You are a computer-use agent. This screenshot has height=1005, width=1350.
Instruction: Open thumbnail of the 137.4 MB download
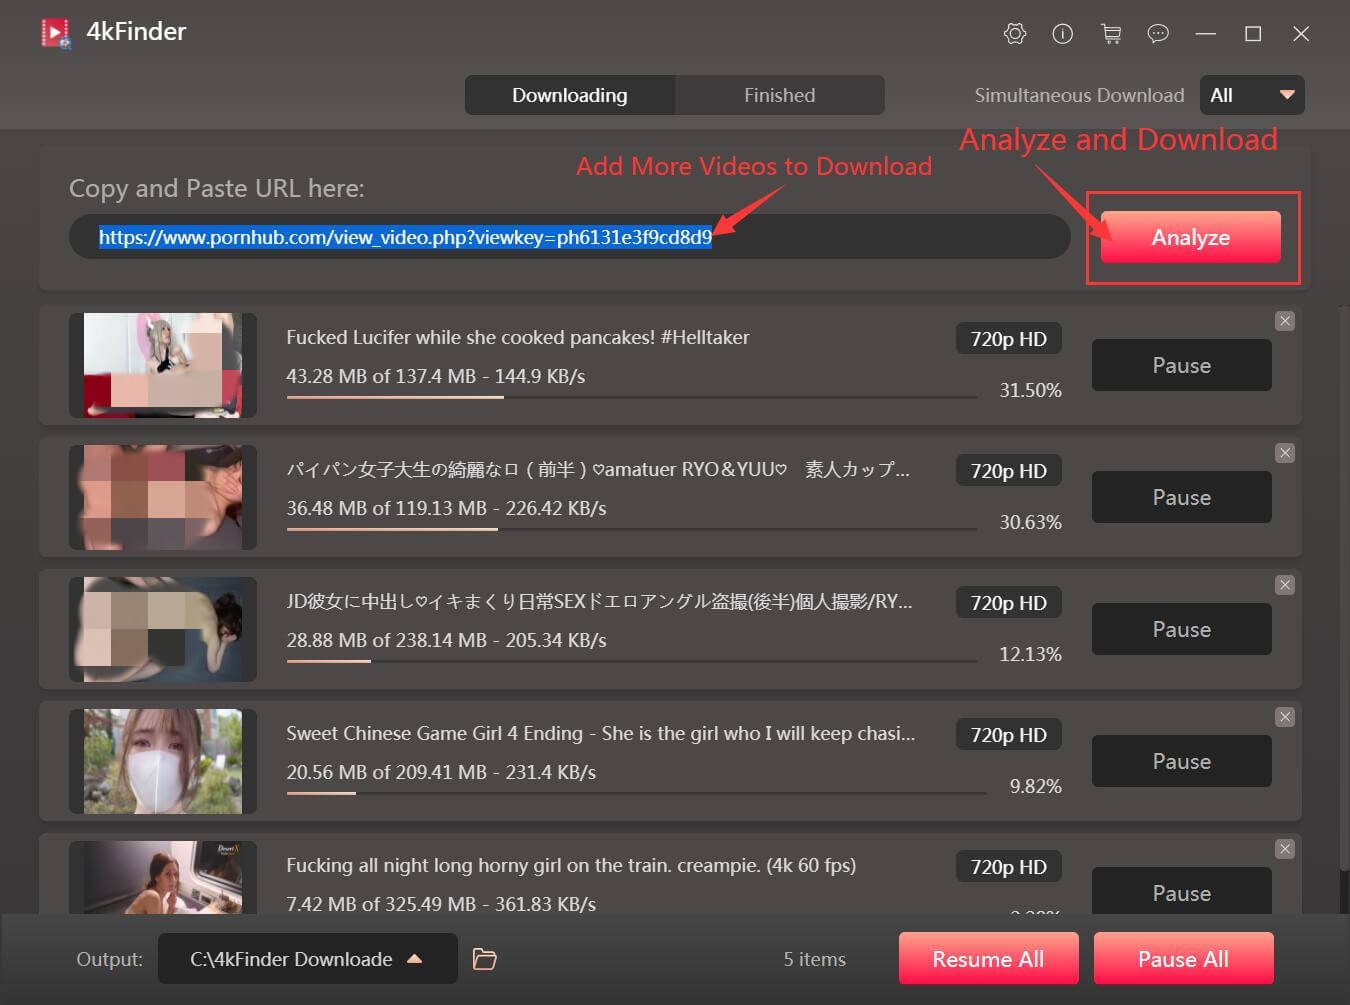[163, 365]
